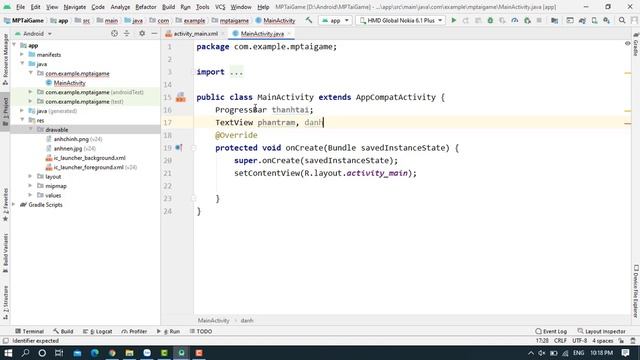Open notification center on taskbar

625,353
